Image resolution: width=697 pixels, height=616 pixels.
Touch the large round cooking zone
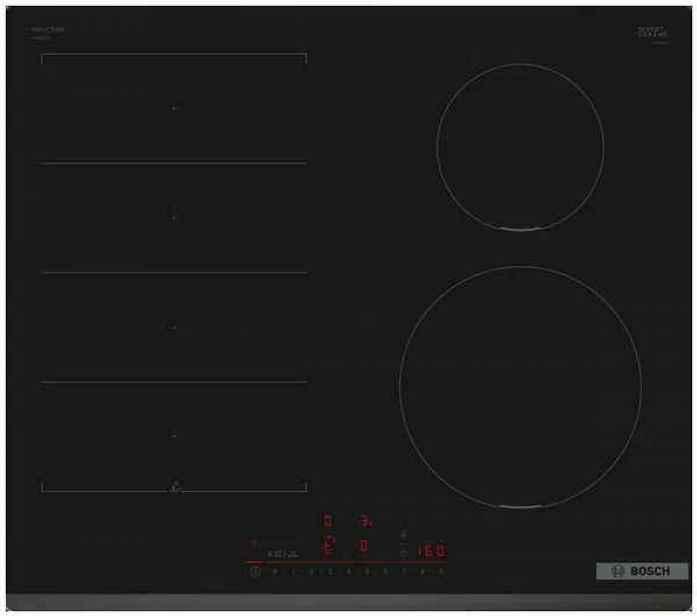520,386
